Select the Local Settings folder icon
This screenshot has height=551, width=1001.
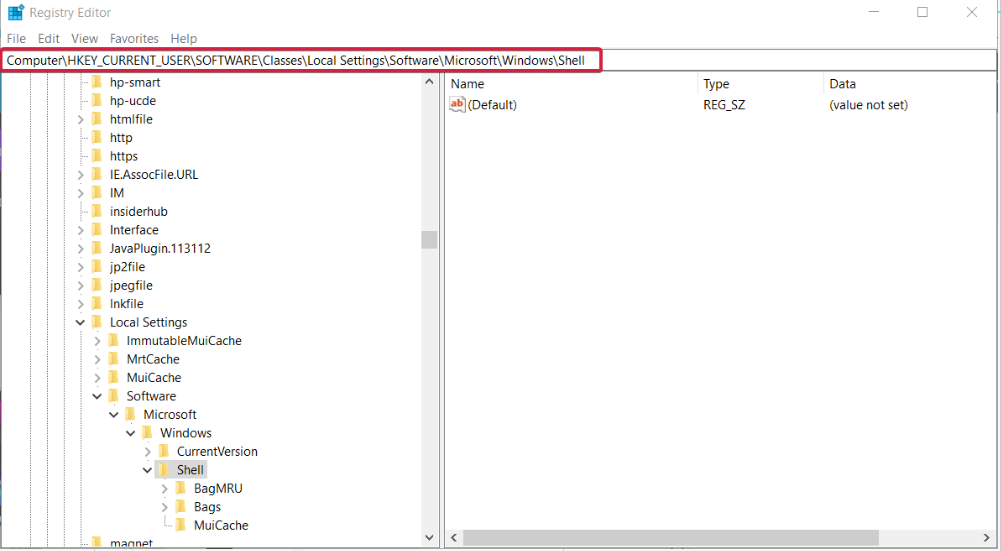tap(97, 322)
